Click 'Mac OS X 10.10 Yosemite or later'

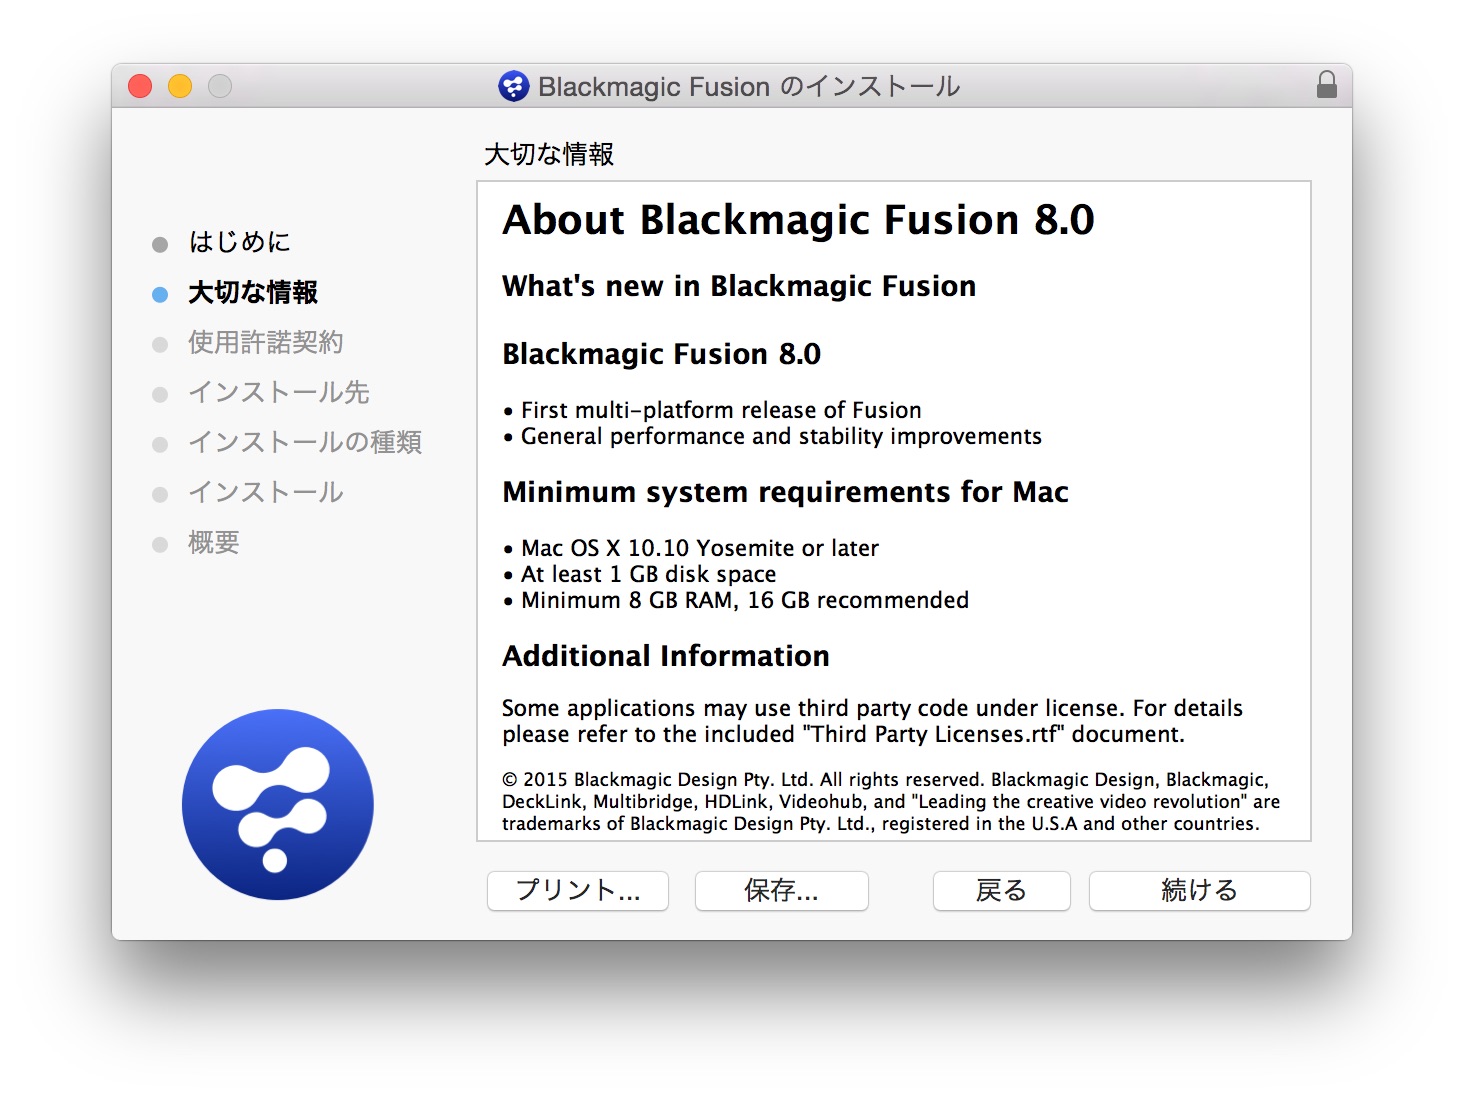pyautogui.click(x=700, y=548)
